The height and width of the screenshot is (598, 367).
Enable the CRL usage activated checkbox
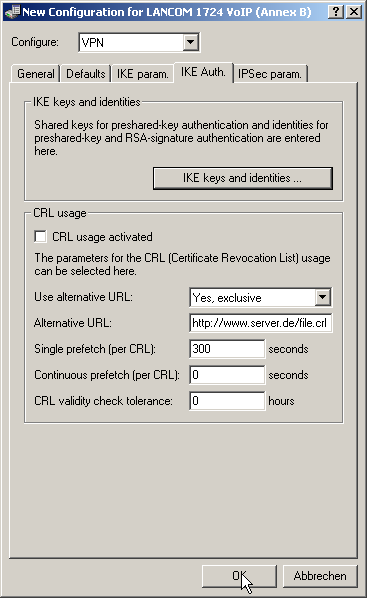point(40,236)
